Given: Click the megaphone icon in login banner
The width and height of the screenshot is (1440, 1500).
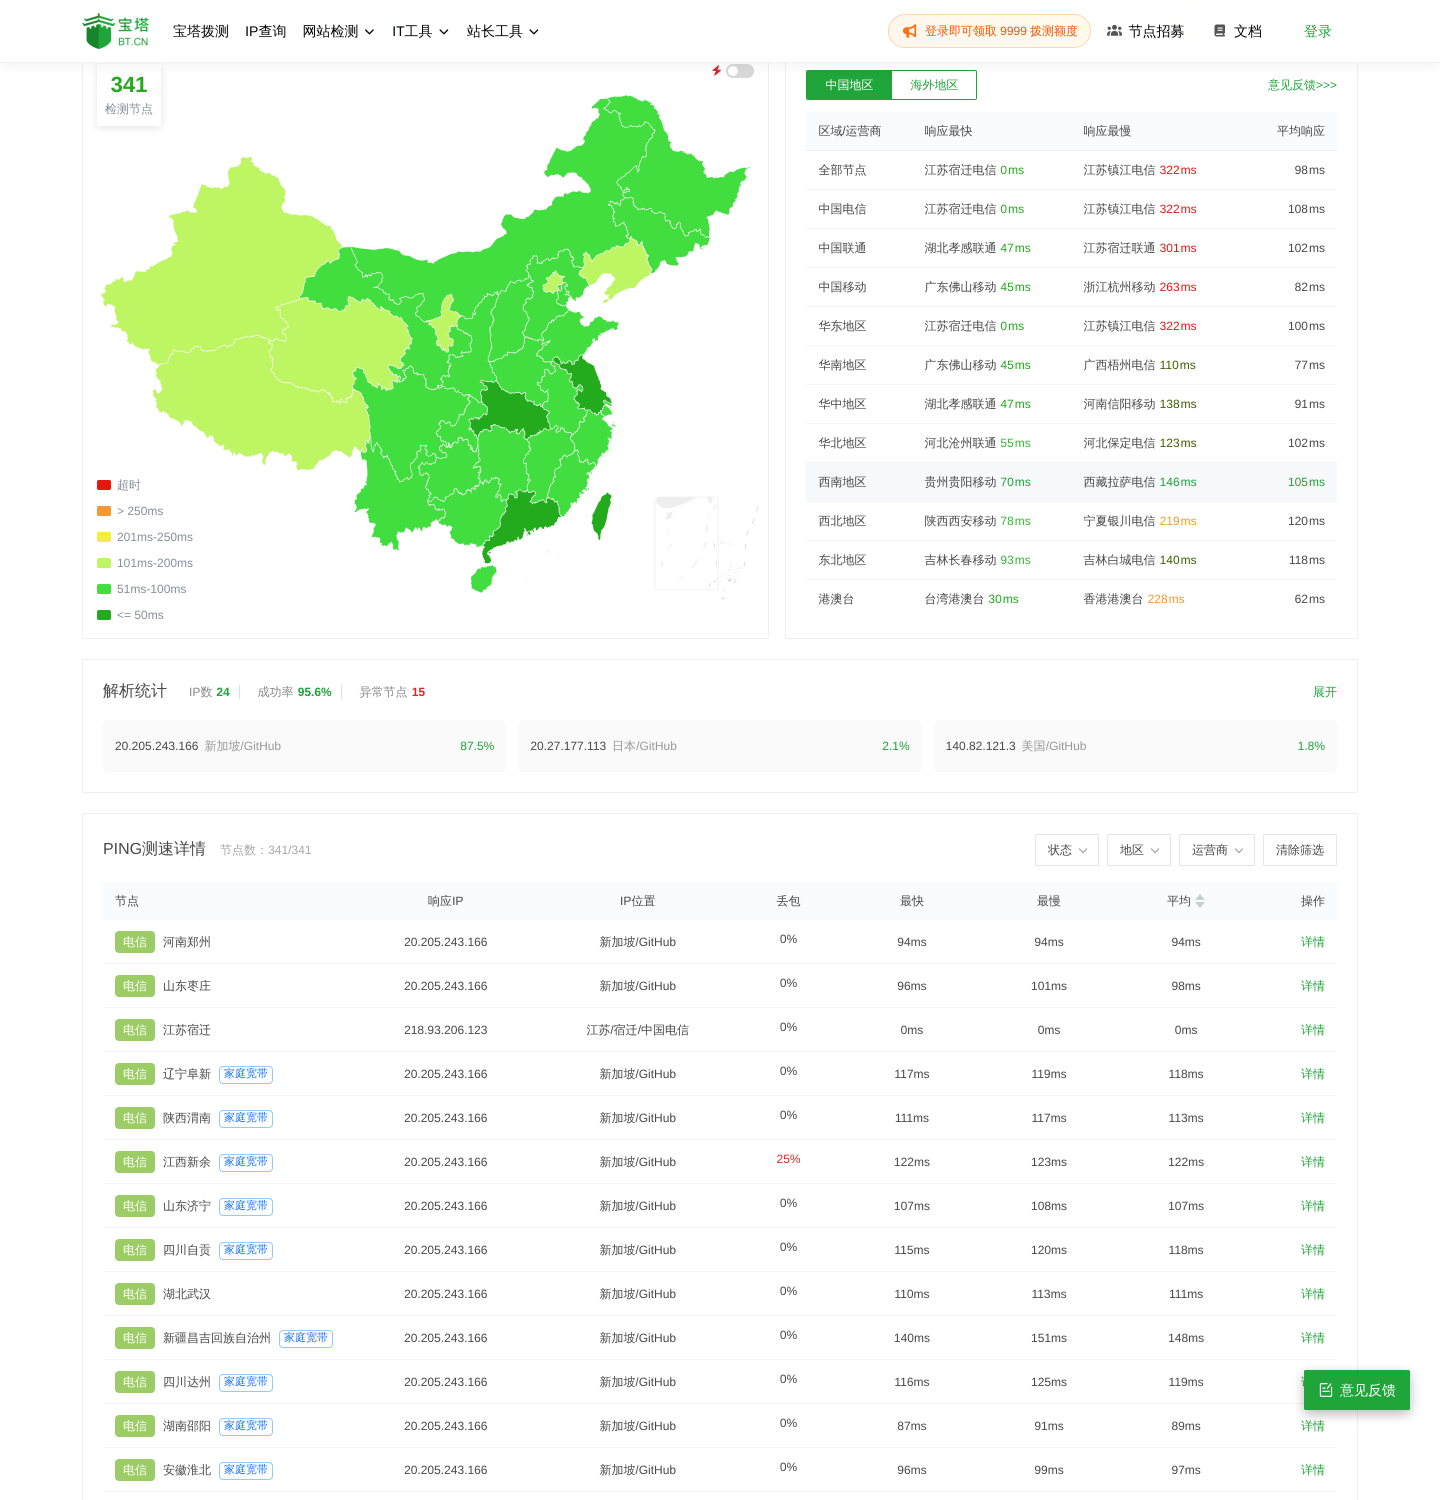Looking at the screenshot, I should (x=910, y=31).
